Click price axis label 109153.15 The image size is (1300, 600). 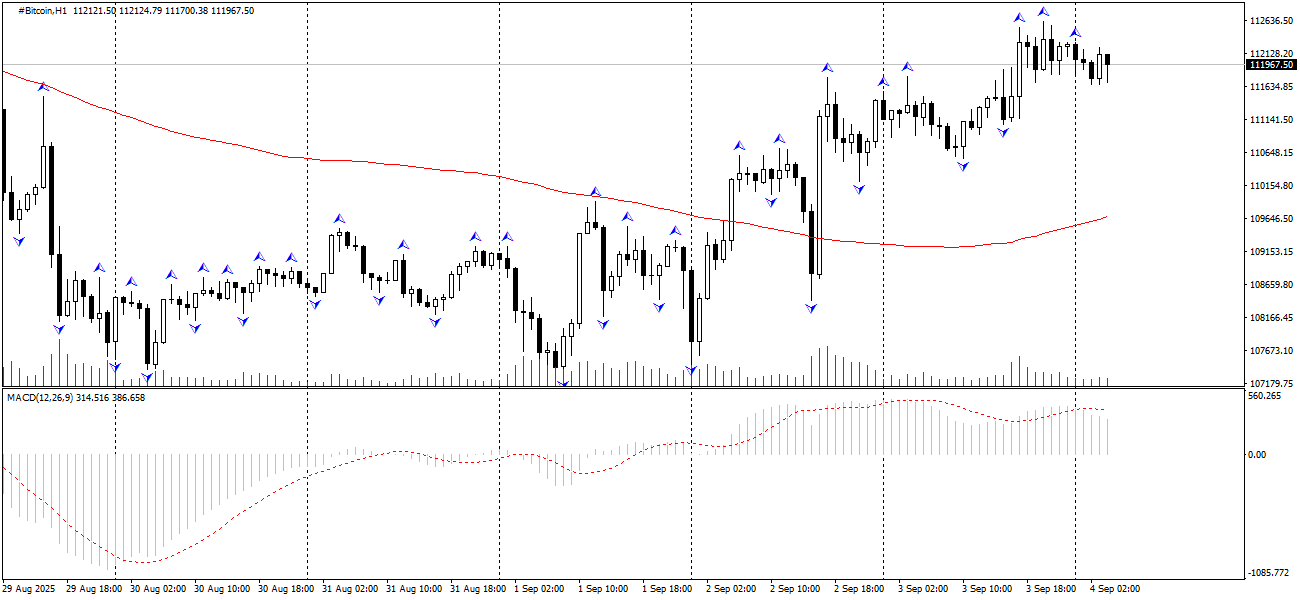coord(1270,252)
